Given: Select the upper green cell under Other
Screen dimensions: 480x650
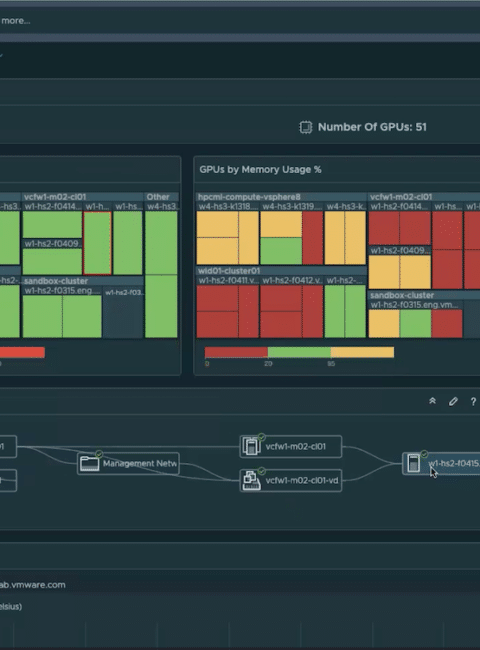Looking at the screenshot, I should 161,243.
